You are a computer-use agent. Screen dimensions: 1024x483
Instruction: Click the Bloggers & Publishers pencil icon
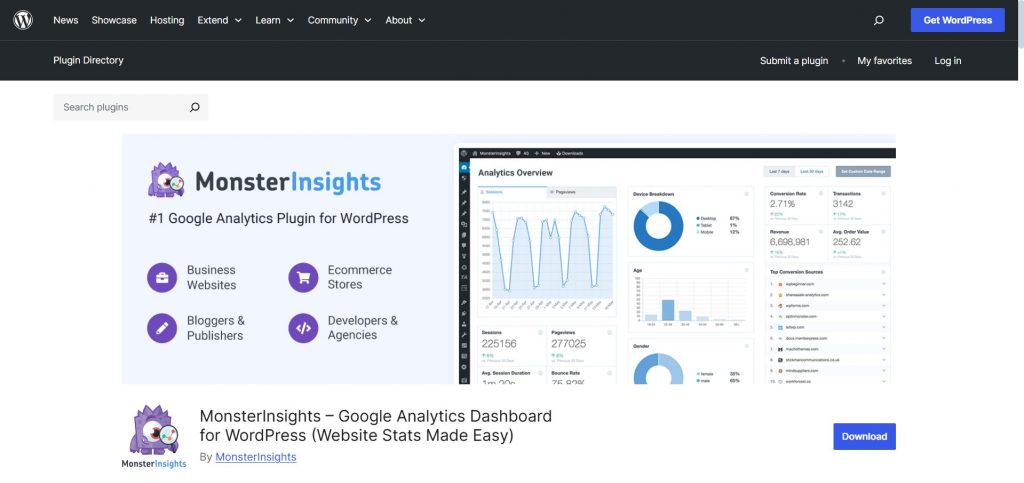click(x=162, y=328)
